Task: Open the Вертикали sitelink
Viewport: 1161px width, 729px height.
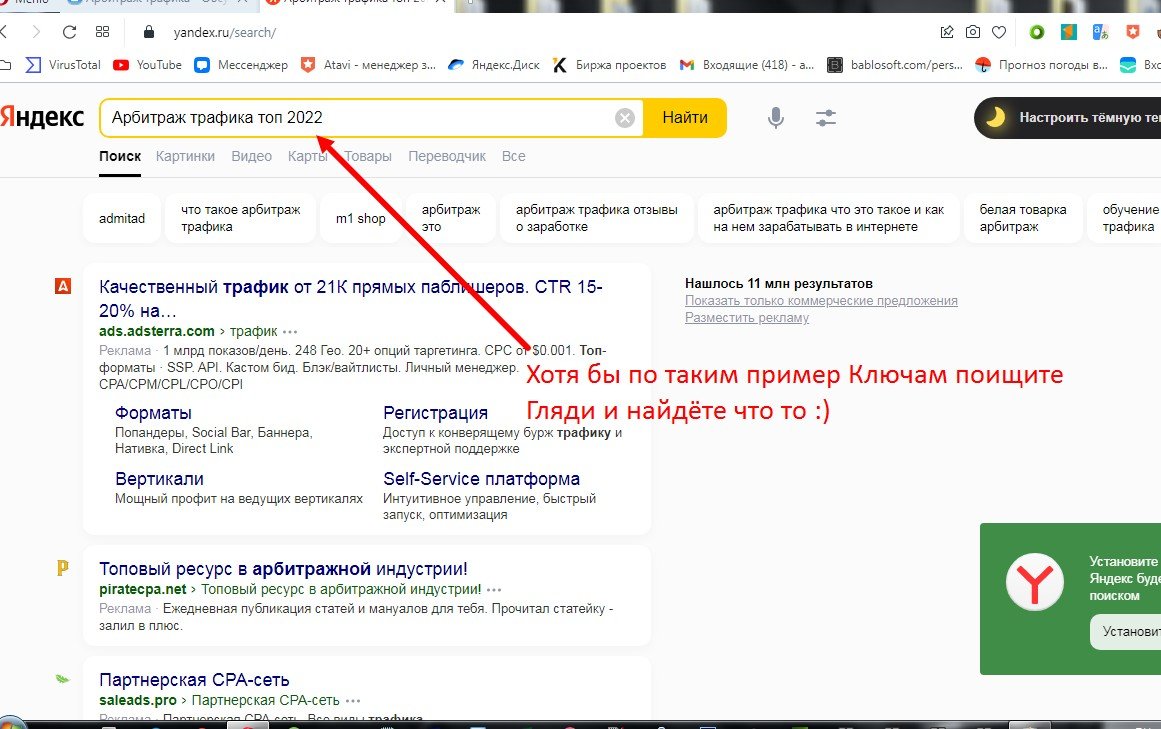Action: coord(159,479)
